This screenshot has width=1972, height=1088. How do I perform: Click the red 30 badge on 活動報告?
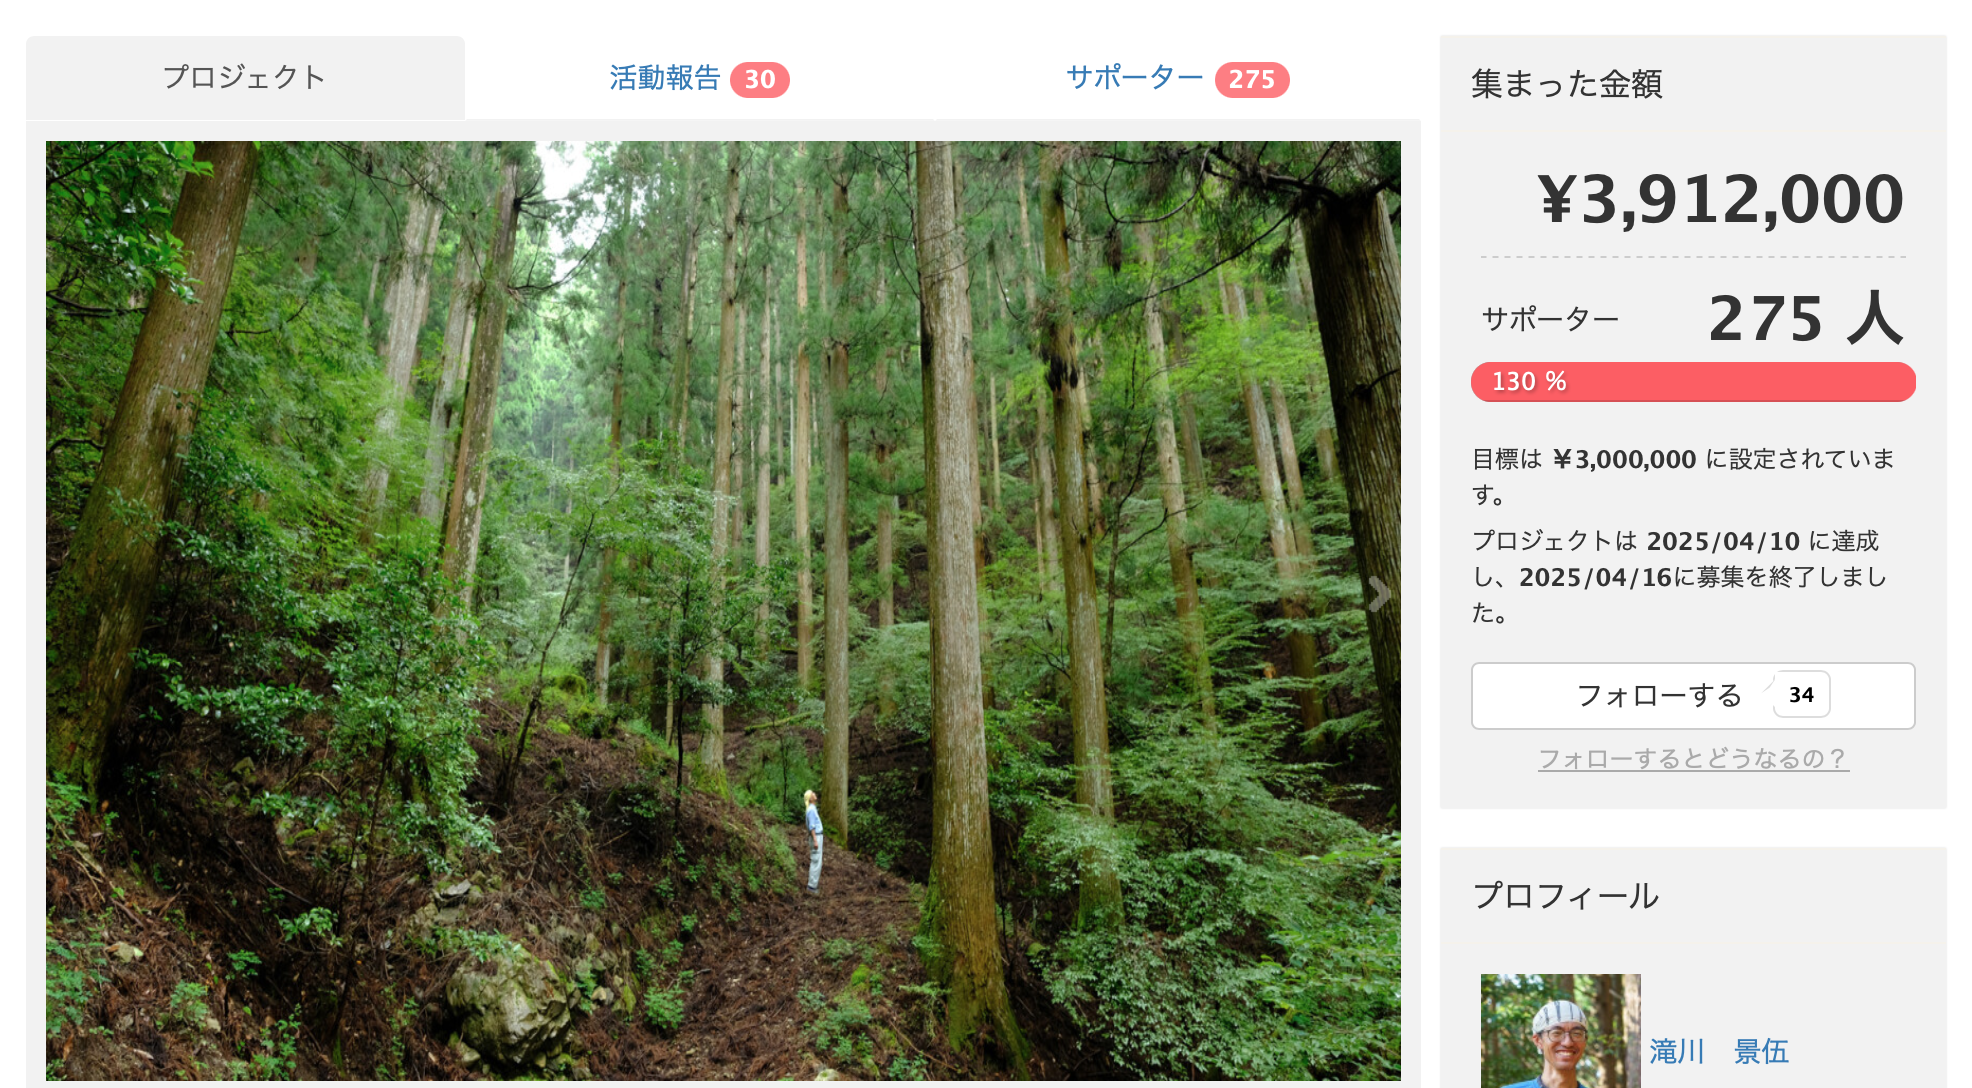(760, 80)
